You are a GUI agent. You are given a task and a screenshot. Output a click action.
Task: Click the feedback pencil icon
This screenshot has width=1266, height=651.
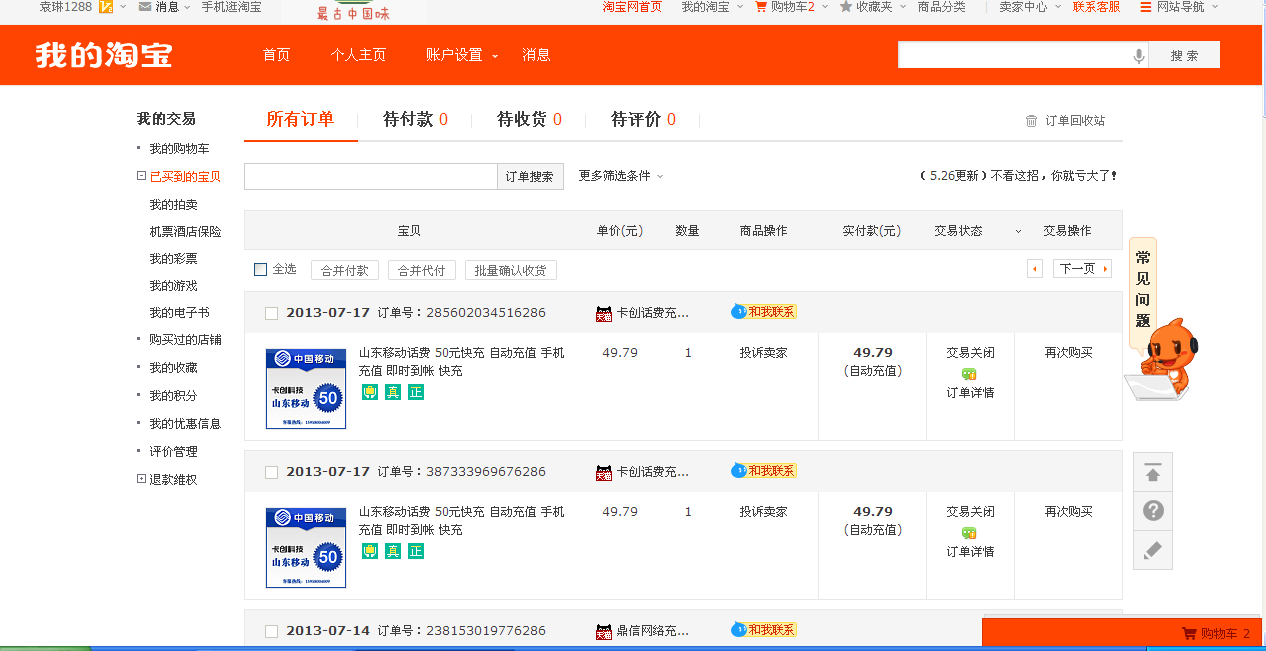(1153, 550)
